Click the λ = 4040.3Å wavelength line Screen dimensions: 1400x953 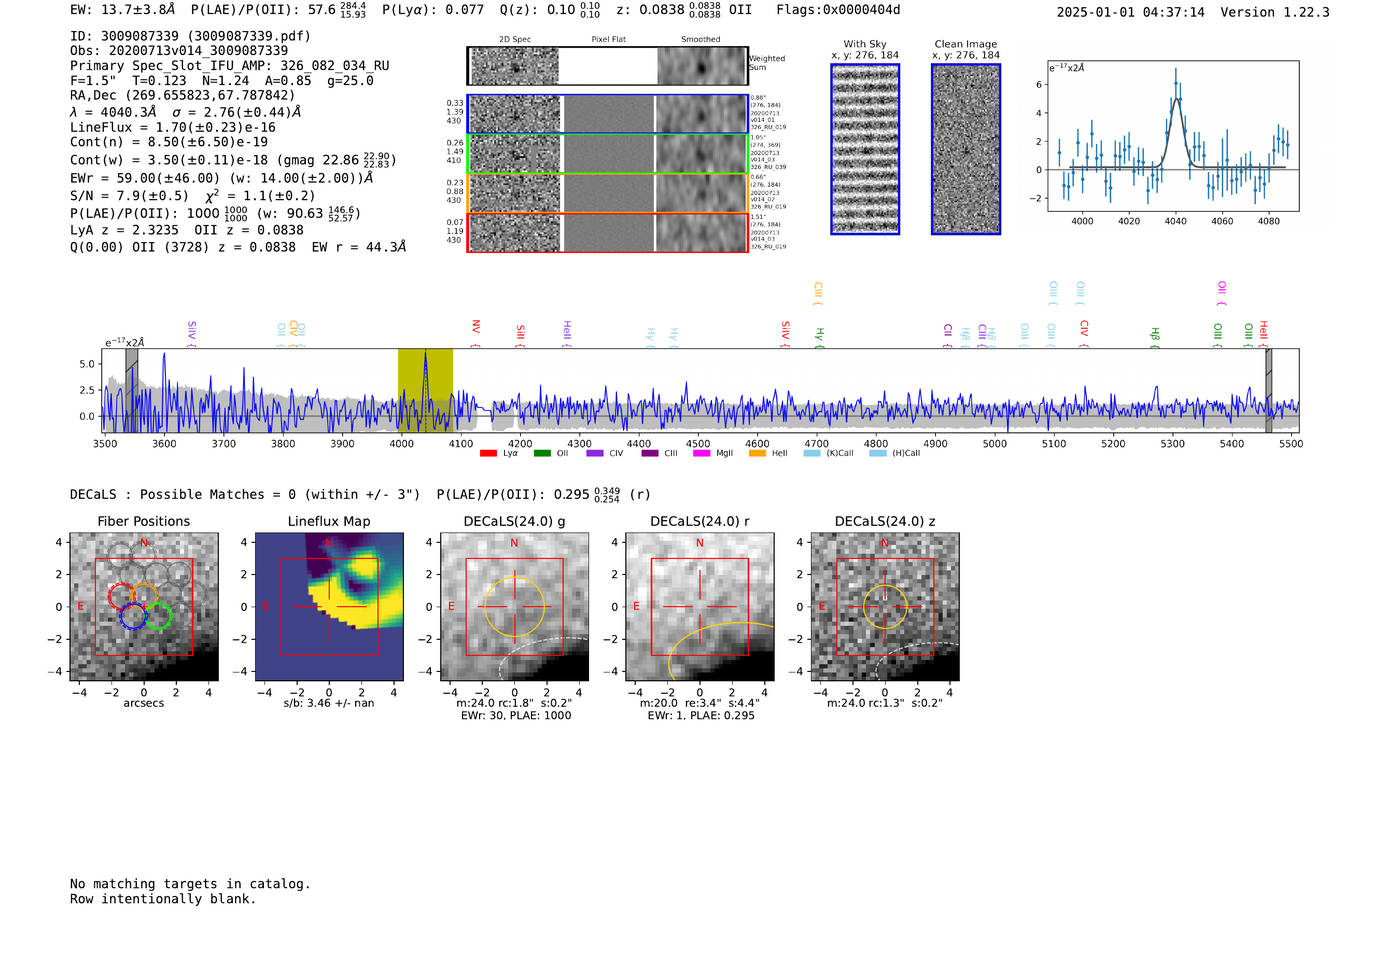[x=185, y=112]
